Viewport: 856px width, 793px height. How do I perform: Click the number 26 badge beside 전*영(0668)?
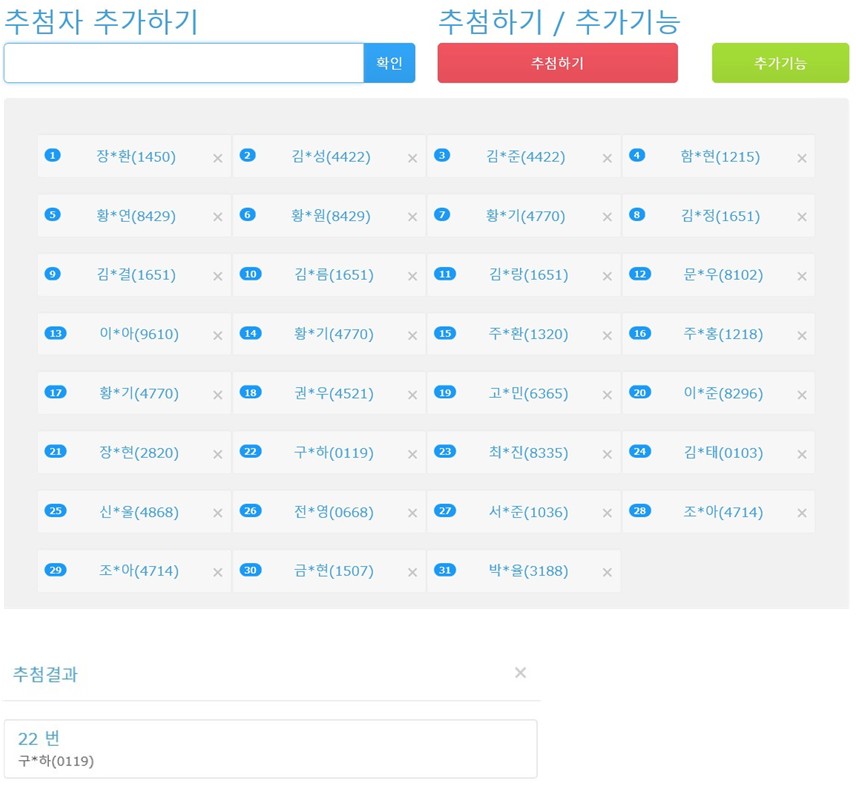point(250,511)
